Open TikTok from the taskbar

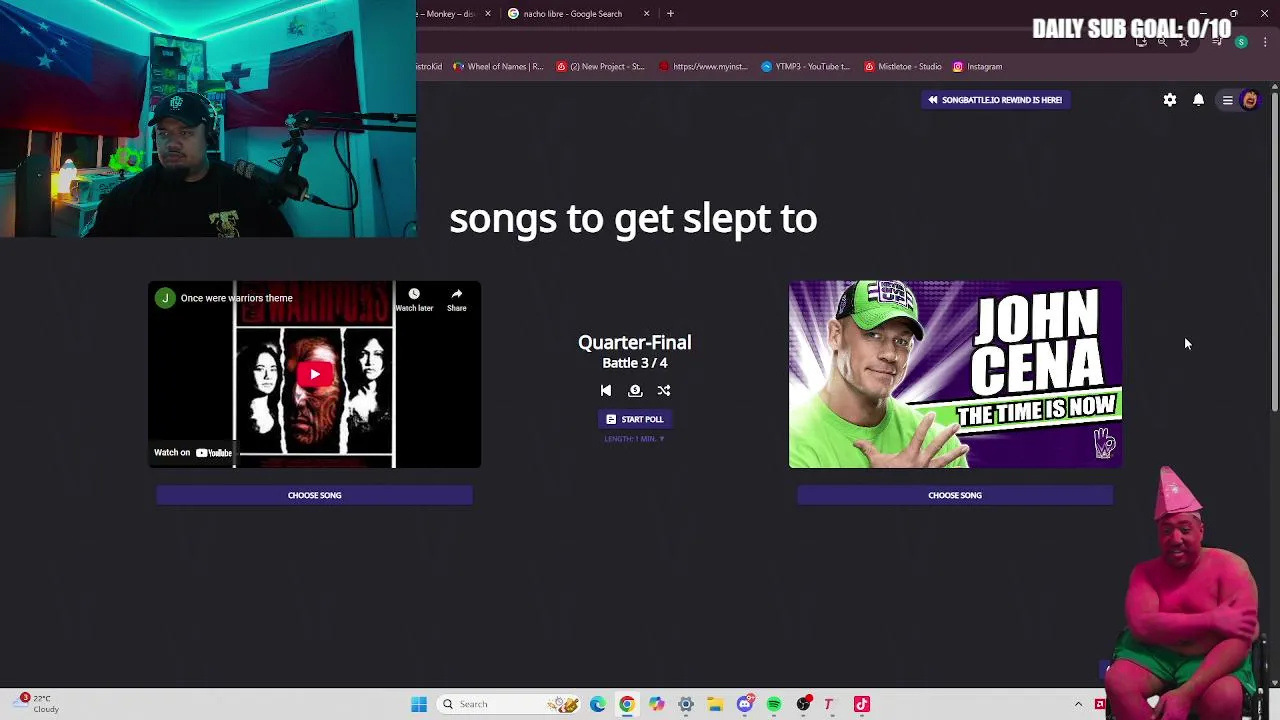pos(862,704)
